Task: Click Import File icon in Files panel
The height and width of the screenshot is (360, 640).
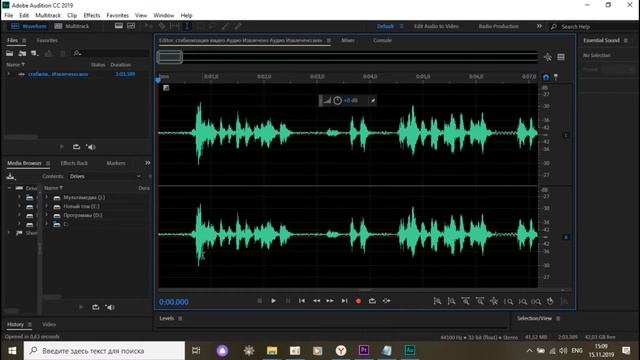Action: coord(22,53)
